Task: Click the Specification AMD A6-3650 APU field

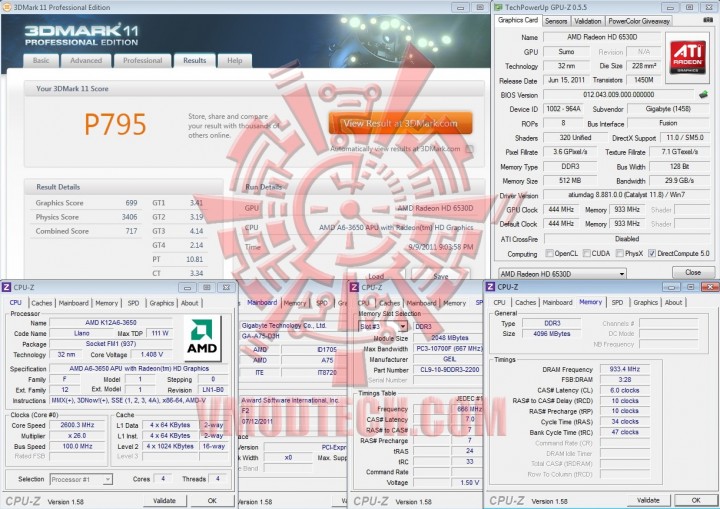Action: (139, 369)
